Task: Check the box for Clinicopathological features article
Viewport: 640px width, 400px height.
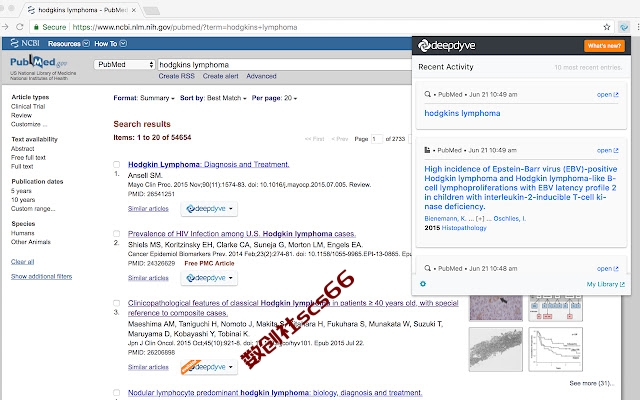Action: pyautogui.click(x=116, y=303)
